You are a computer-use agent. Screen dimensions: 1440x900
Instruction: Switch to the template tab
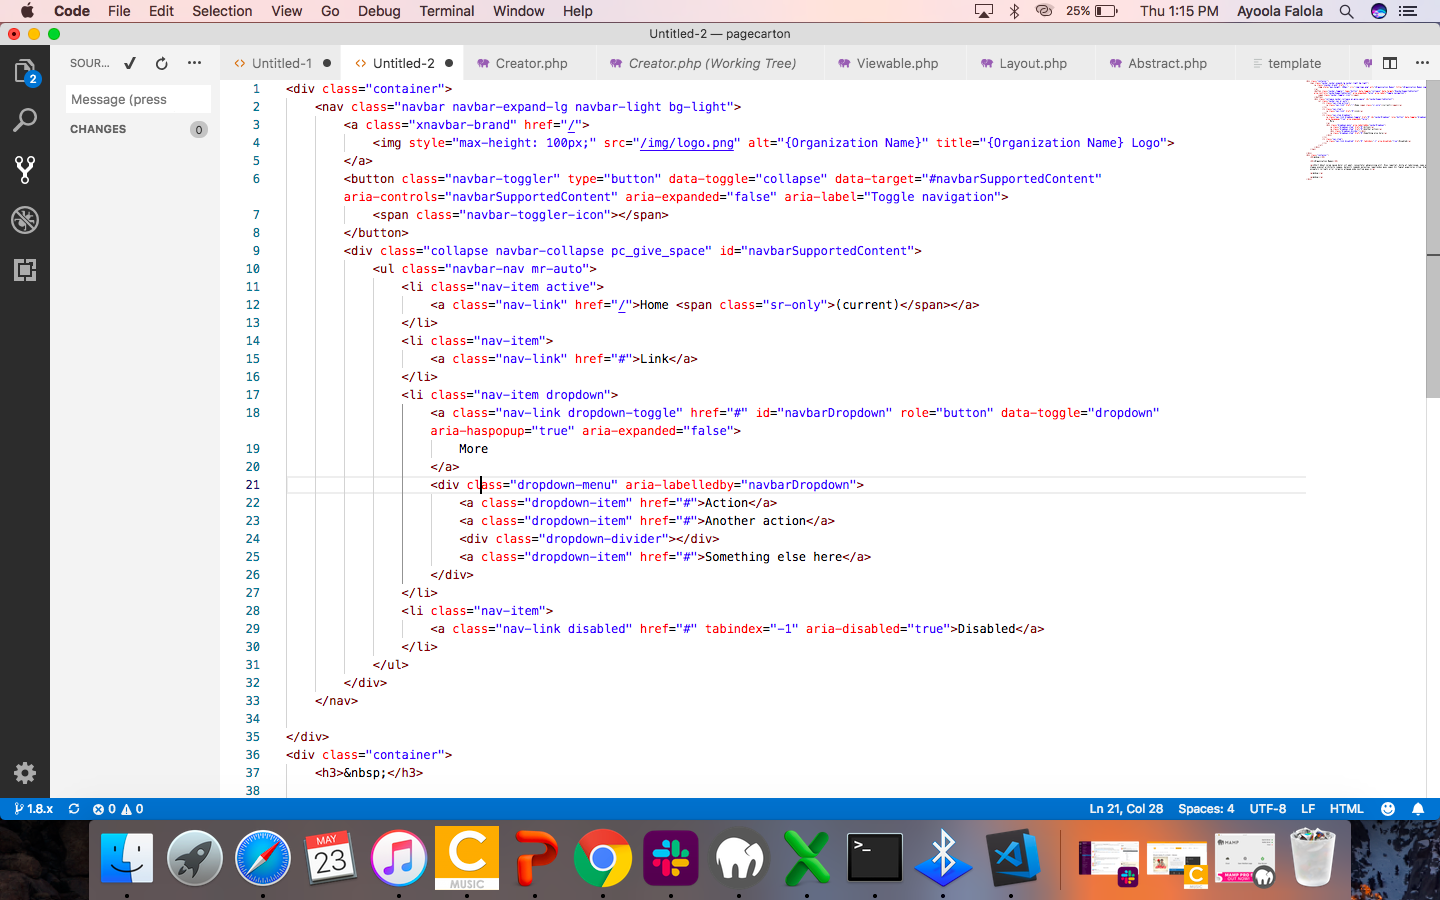pyautogui.click(x=1293, y=63)
